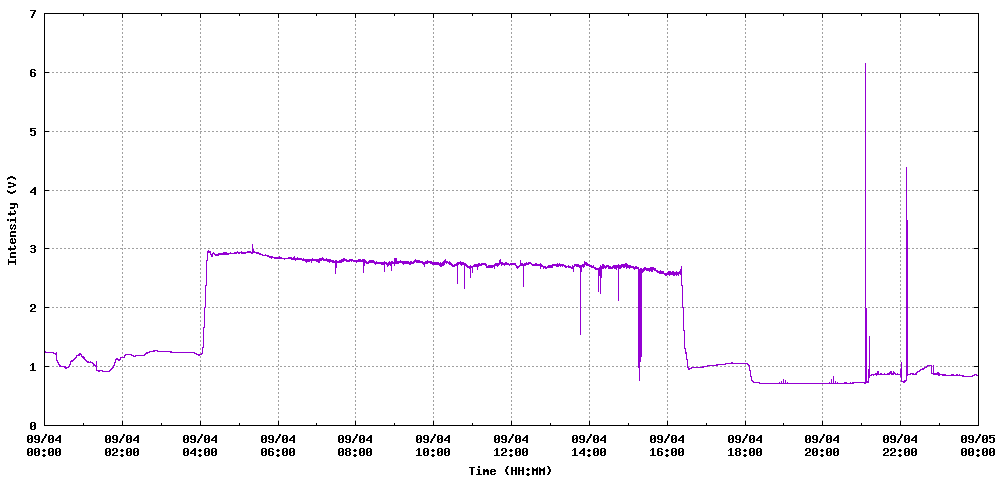
Task: Click the y-axis tick label '0'
Action: pos(33,425)
